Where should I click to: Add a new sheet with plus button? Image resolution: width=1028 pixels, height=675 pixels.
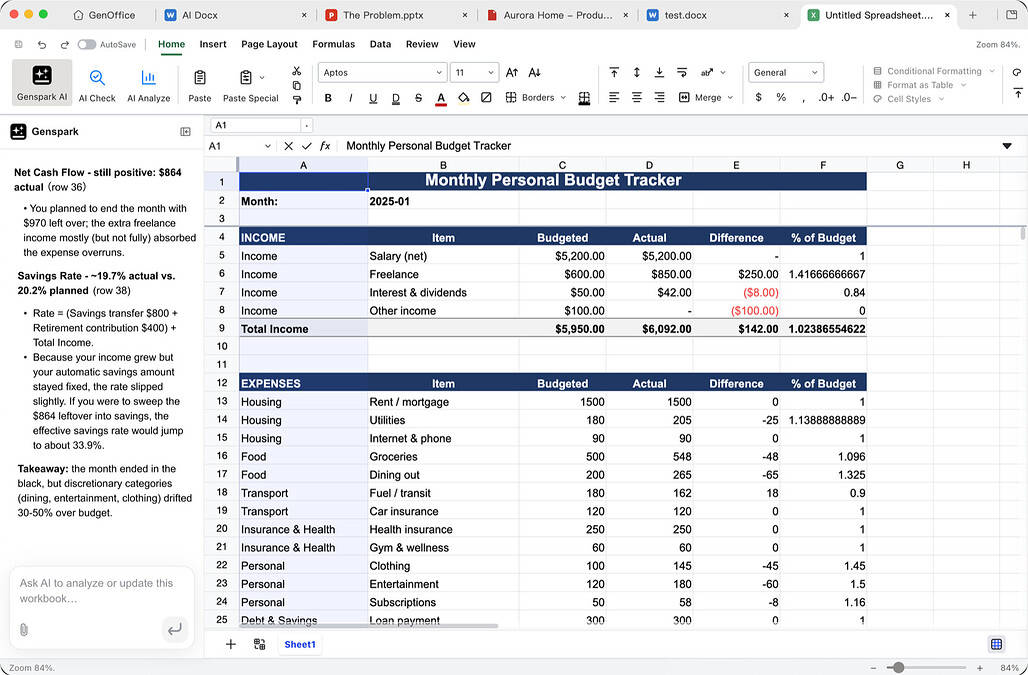pyautogui.click(x=231, y=644)
